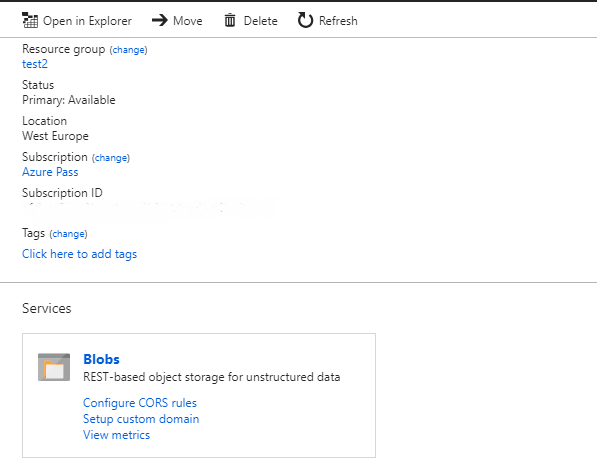
Task: Select the Move command text
Action: click(x=188, y=21)
